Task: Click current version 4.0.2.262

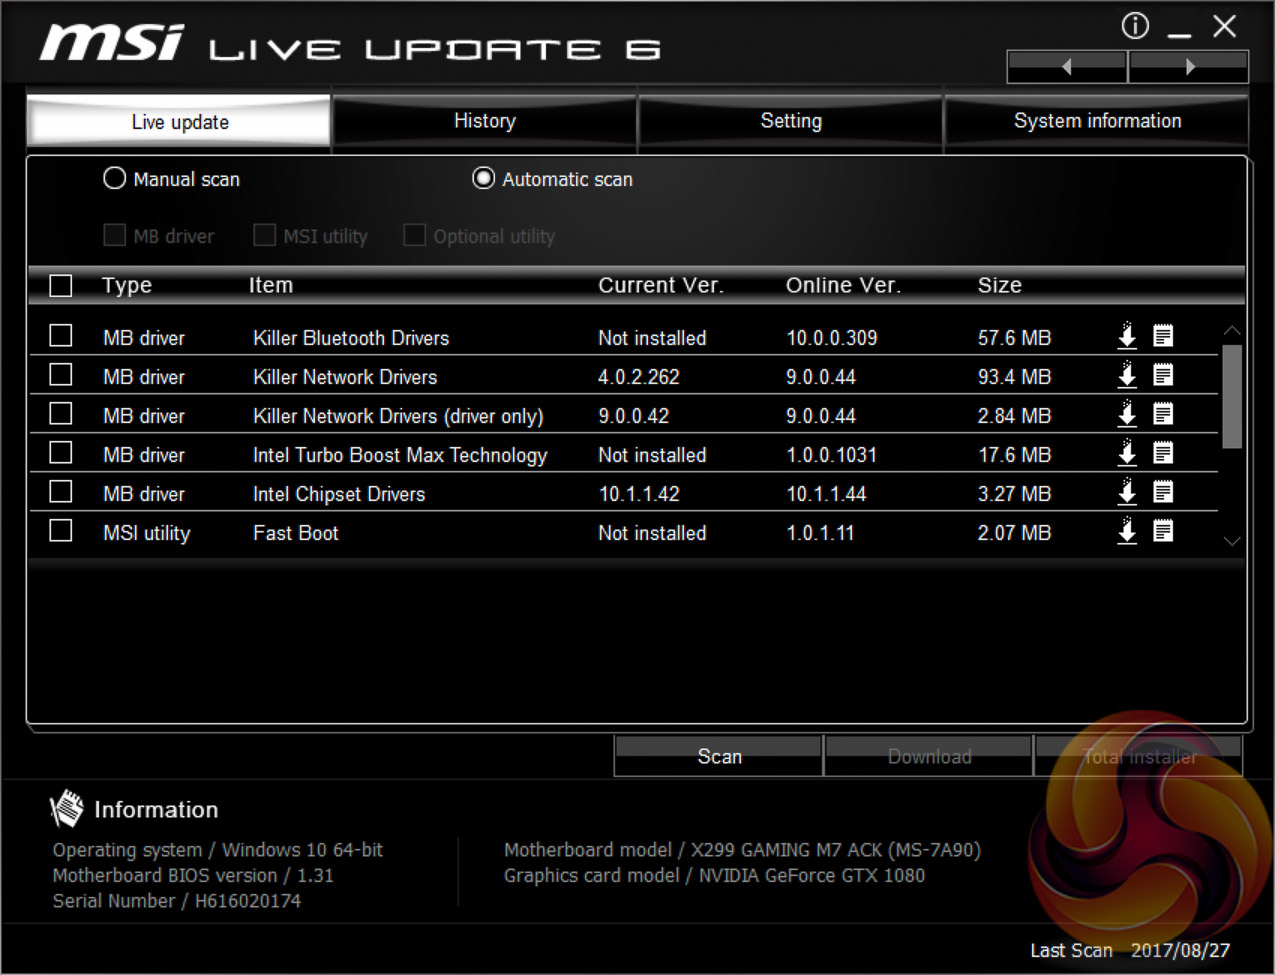Action: pos(639,377)
